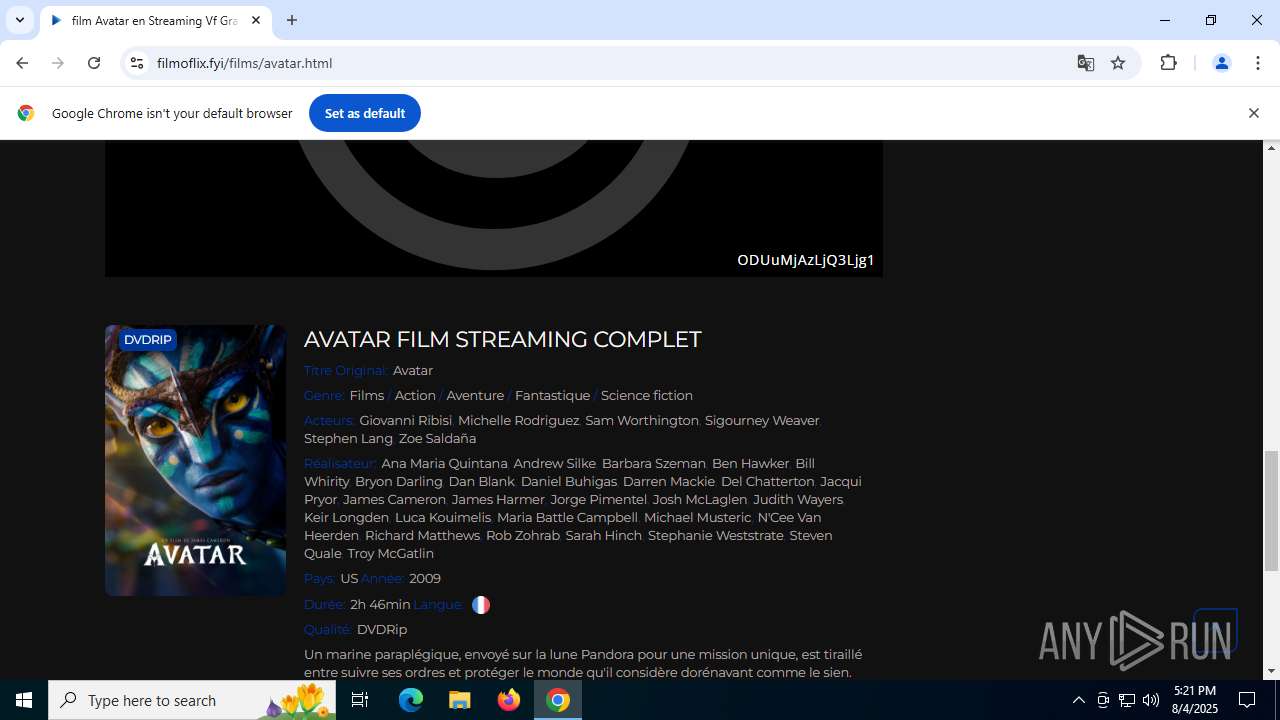Screen dimensions: 1280x720
Task: Click actor Zoe Saldaña
Action: point(437,438)
